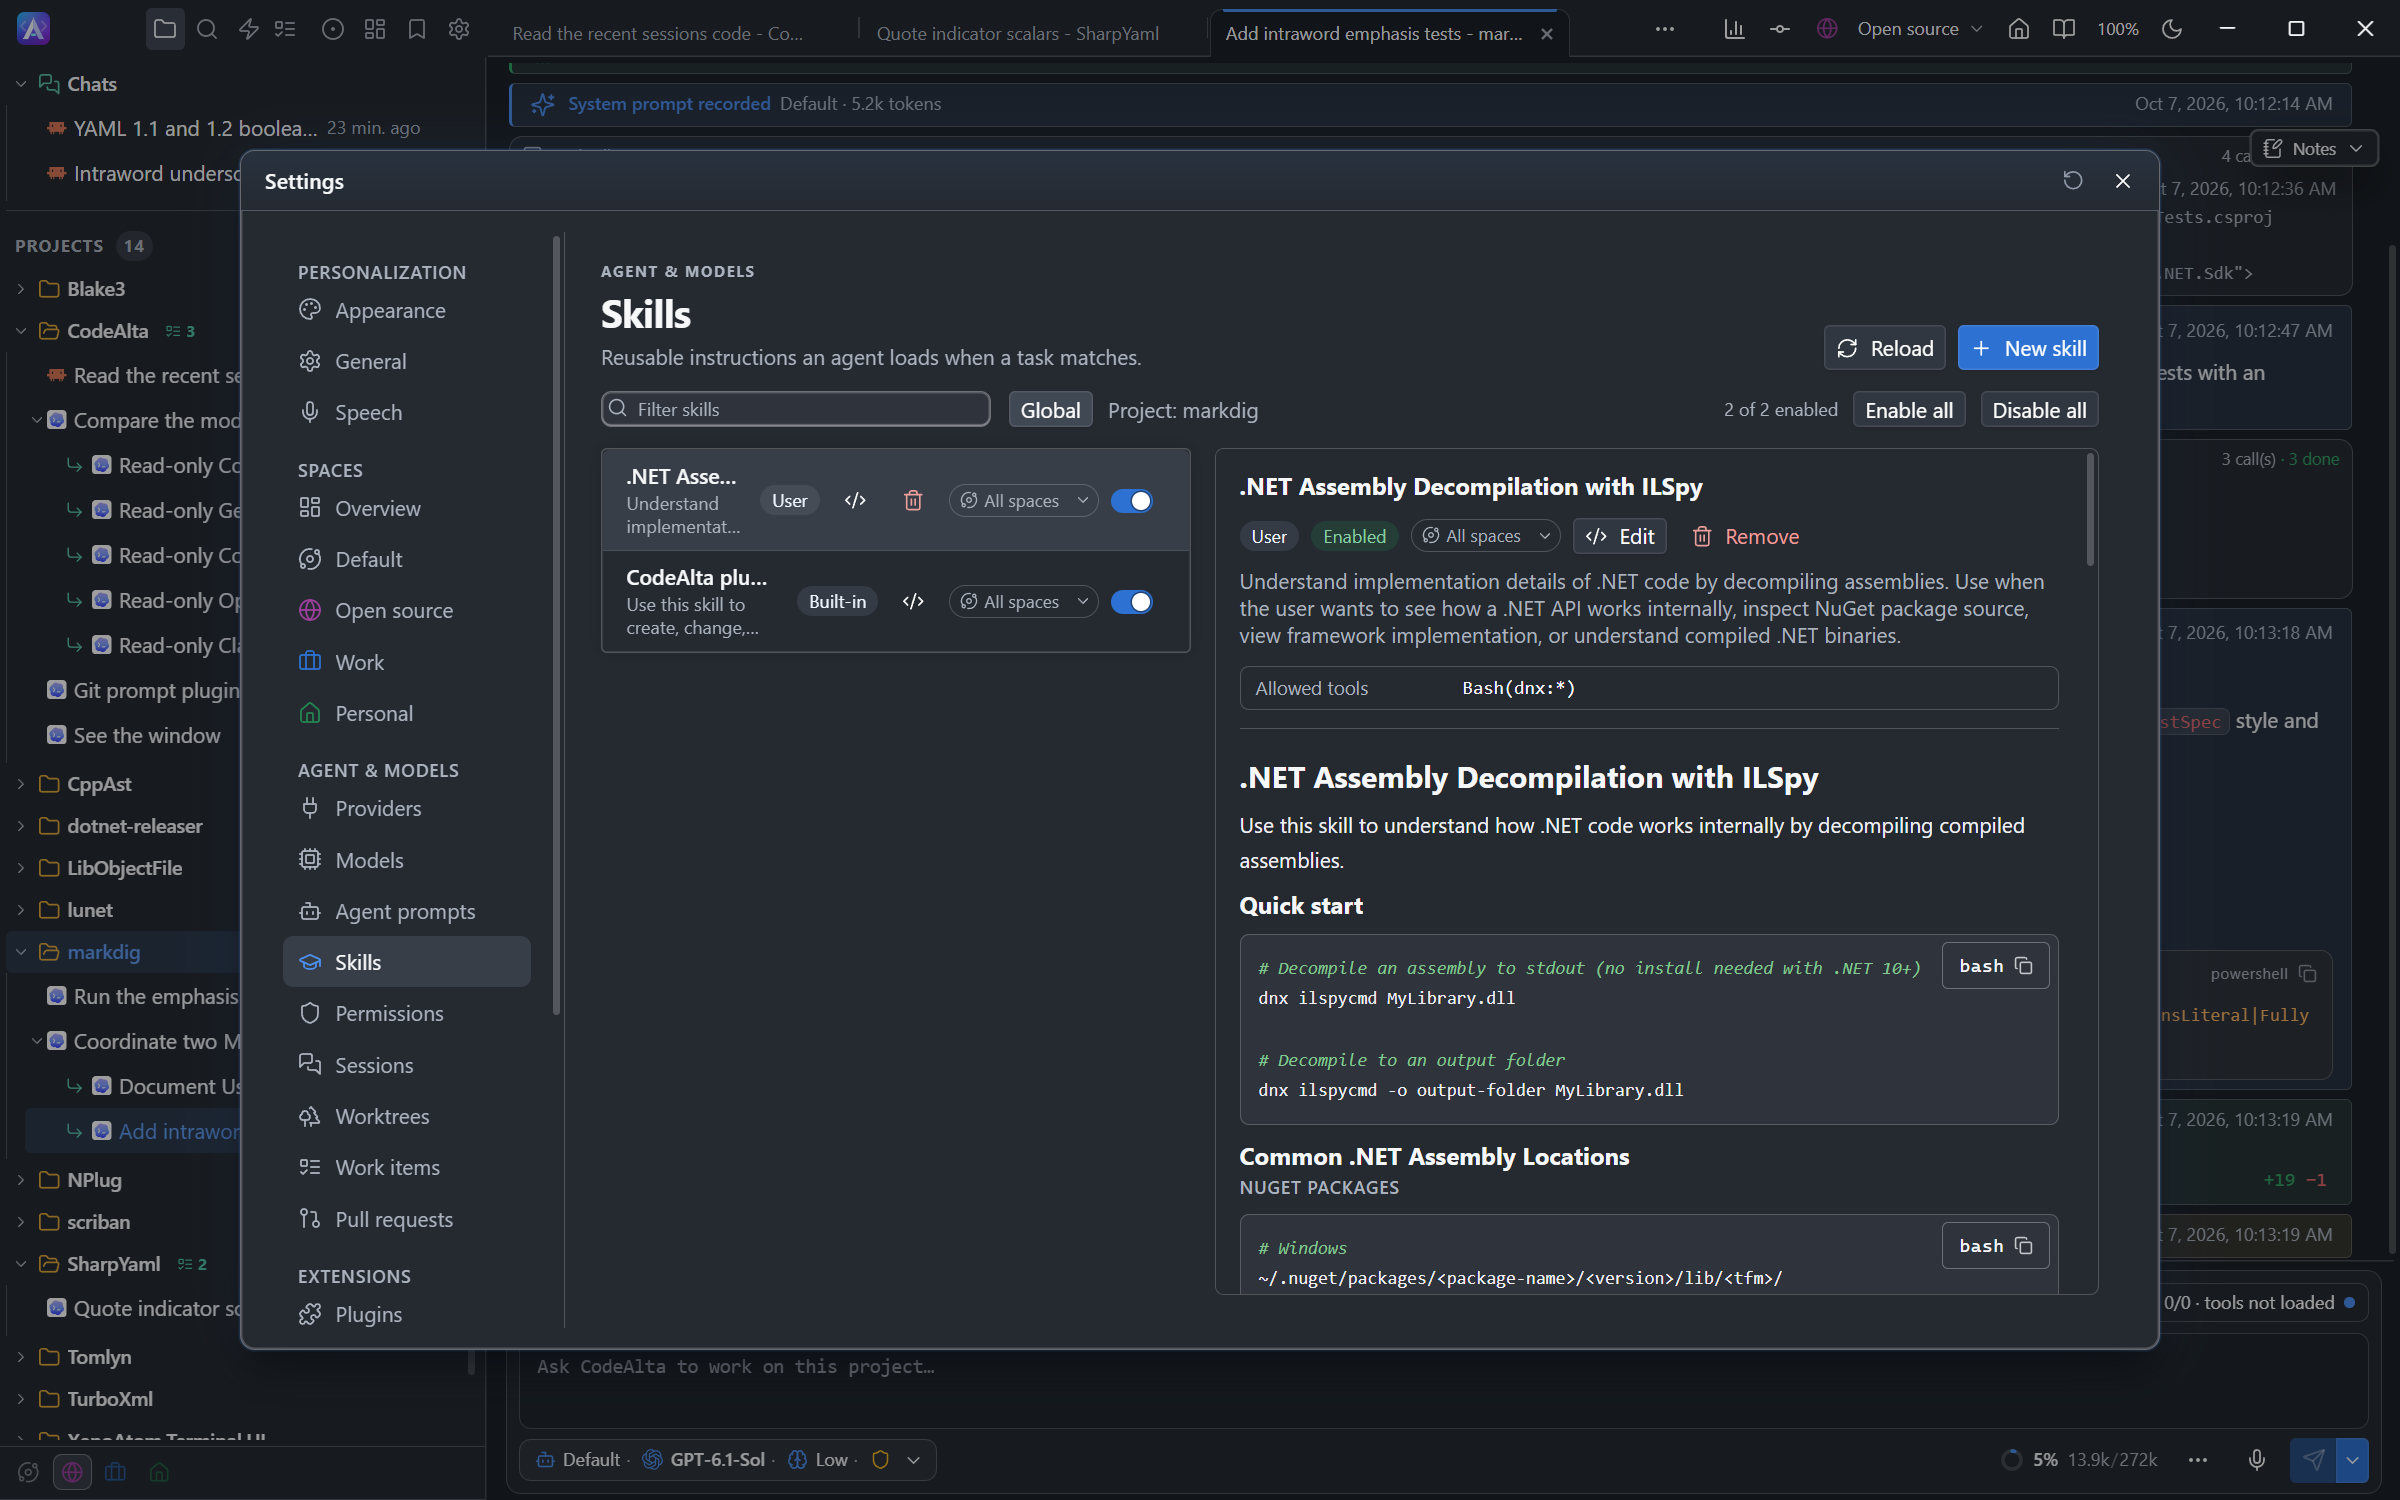2400x1500 pixels.
Task: Open All spaces dropdown in skill detail panel
Action: click(x=1486, y=536)
